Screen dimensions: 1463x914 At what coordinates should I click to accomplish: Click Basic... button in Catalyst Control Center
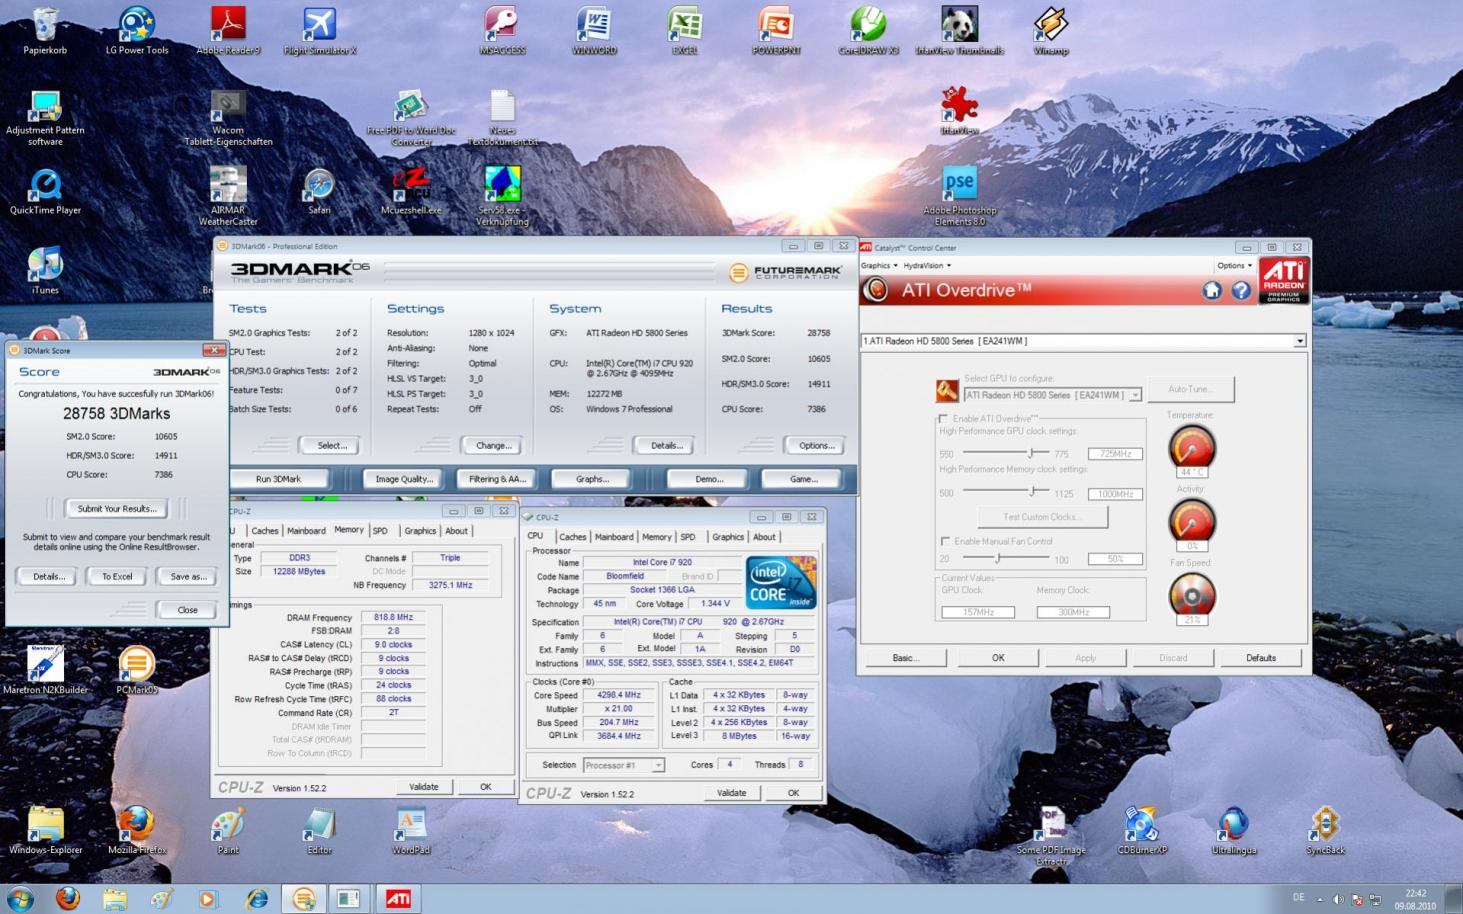pos(905,658)
